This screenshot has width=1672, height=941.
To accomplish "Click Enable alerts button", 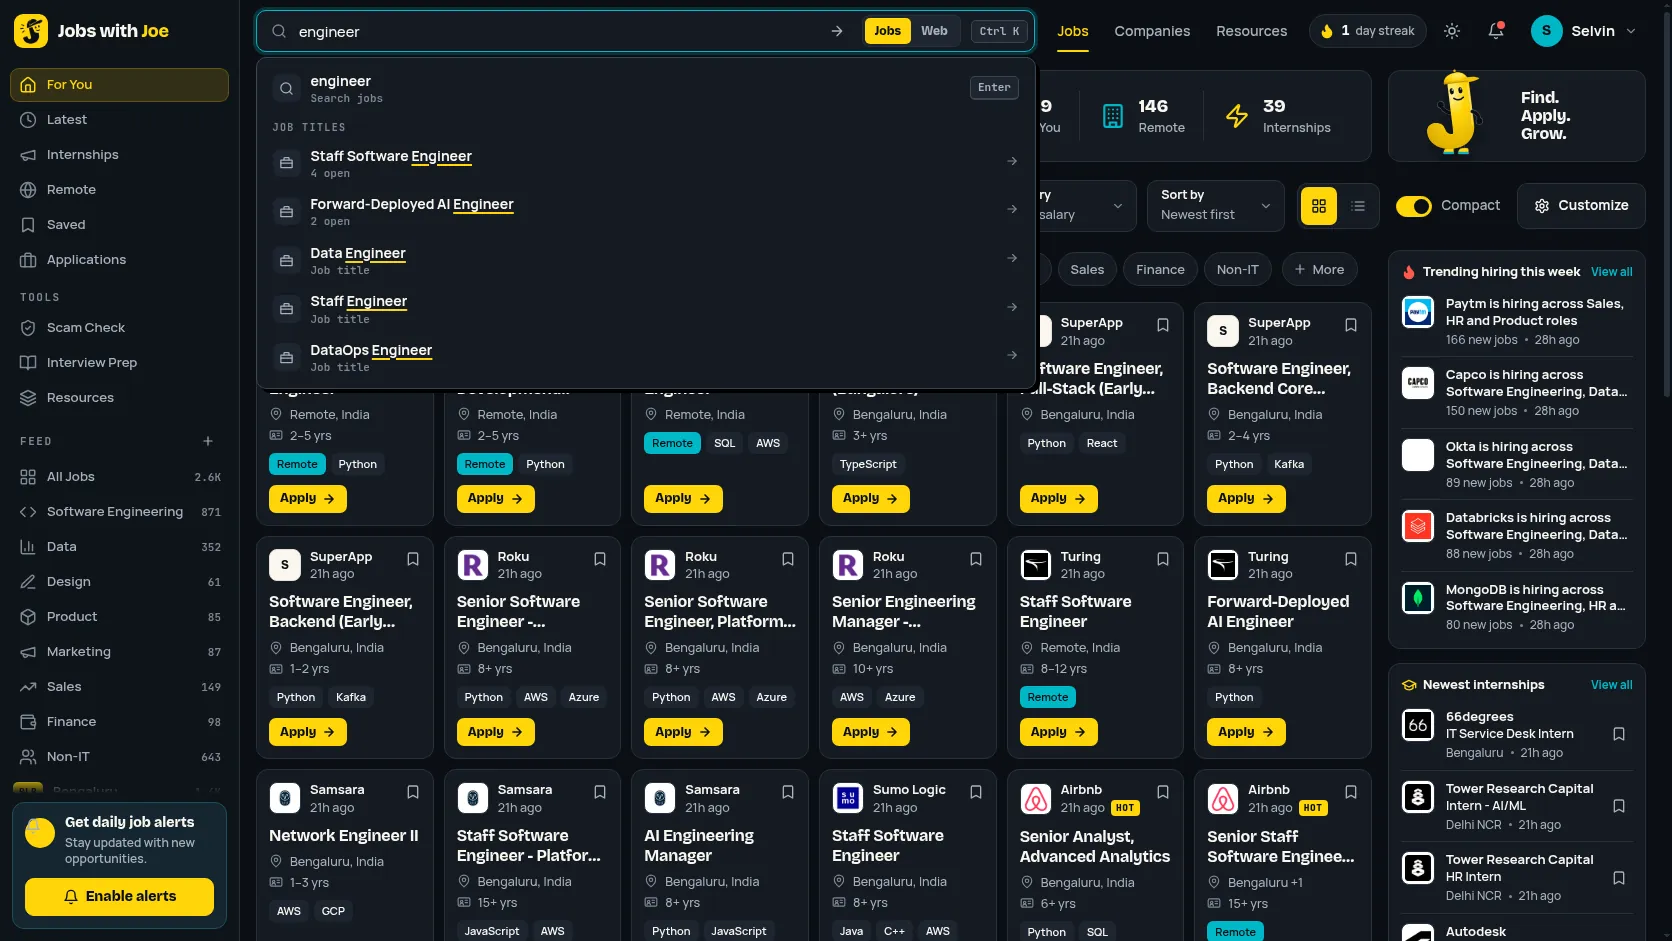I will click(x=119, y=896).
